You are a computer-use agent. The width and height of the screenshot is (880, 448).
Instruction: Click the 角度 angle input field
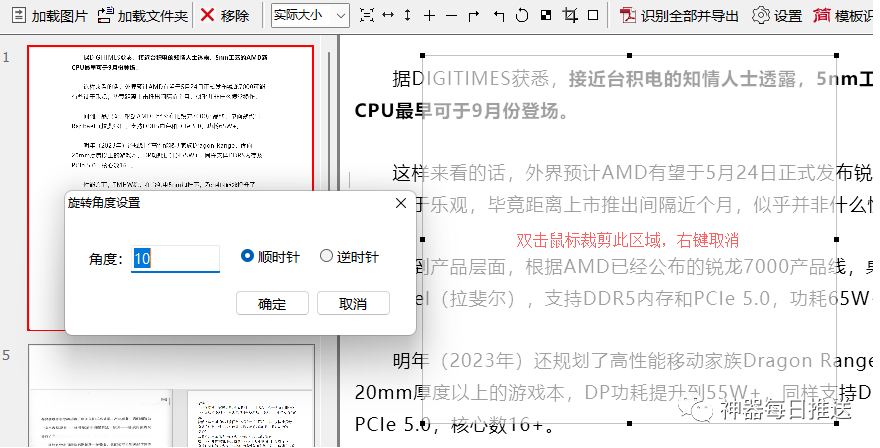pyautogui.click(x=175, y=258)
